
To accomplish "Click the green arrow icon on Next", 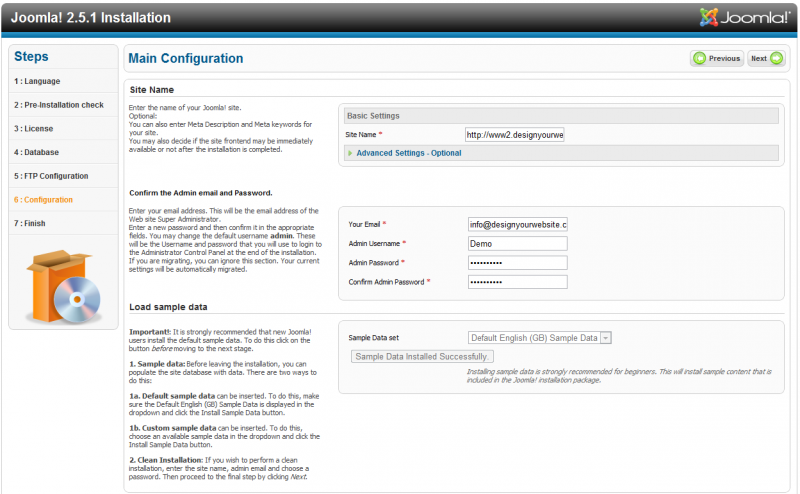I will click(776, 58).
